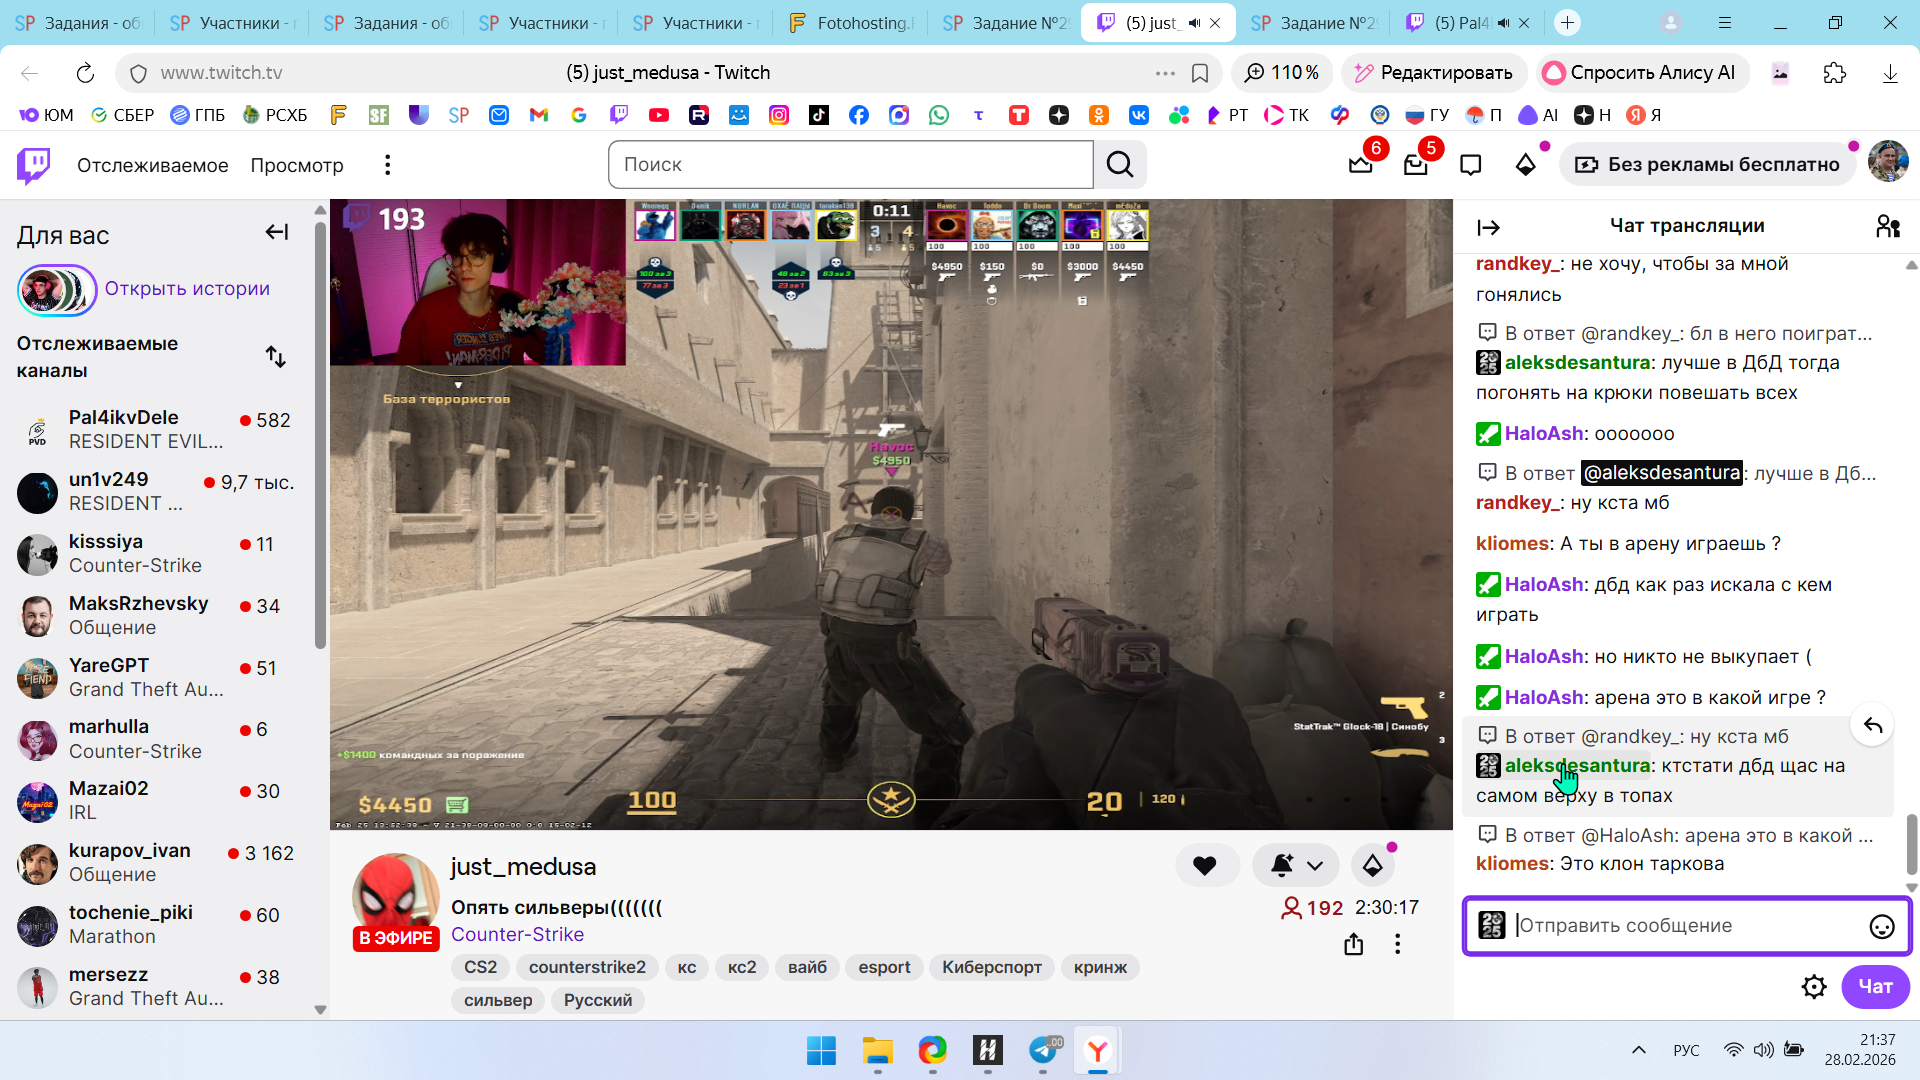Open the notifications inbox icon
The width and height of the screenshot is (1920, 1080).
(1415, 165)
